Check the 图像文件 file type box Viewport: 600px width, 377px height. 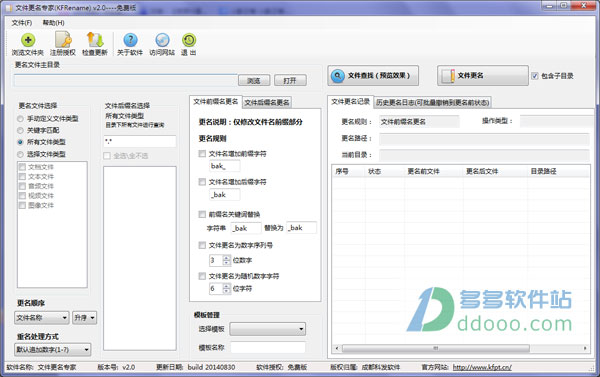22,205
